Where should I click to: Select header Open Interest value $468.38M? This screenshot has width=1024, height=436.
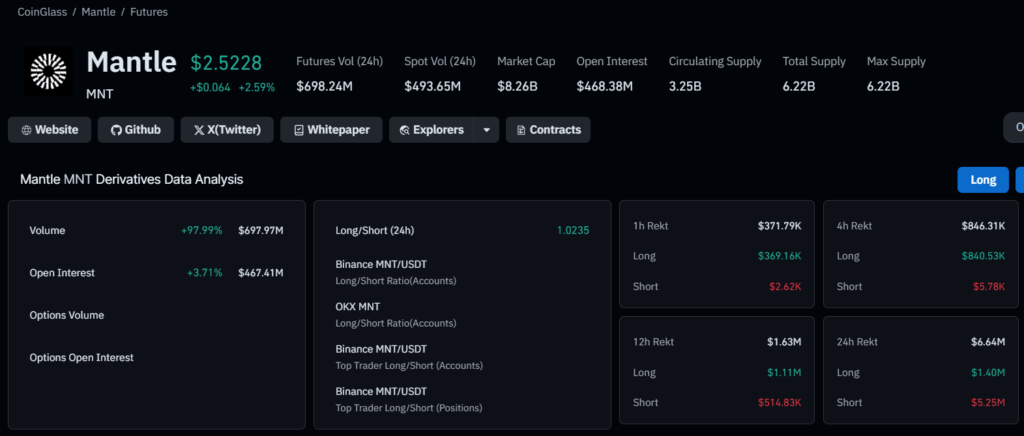(605, 86)
